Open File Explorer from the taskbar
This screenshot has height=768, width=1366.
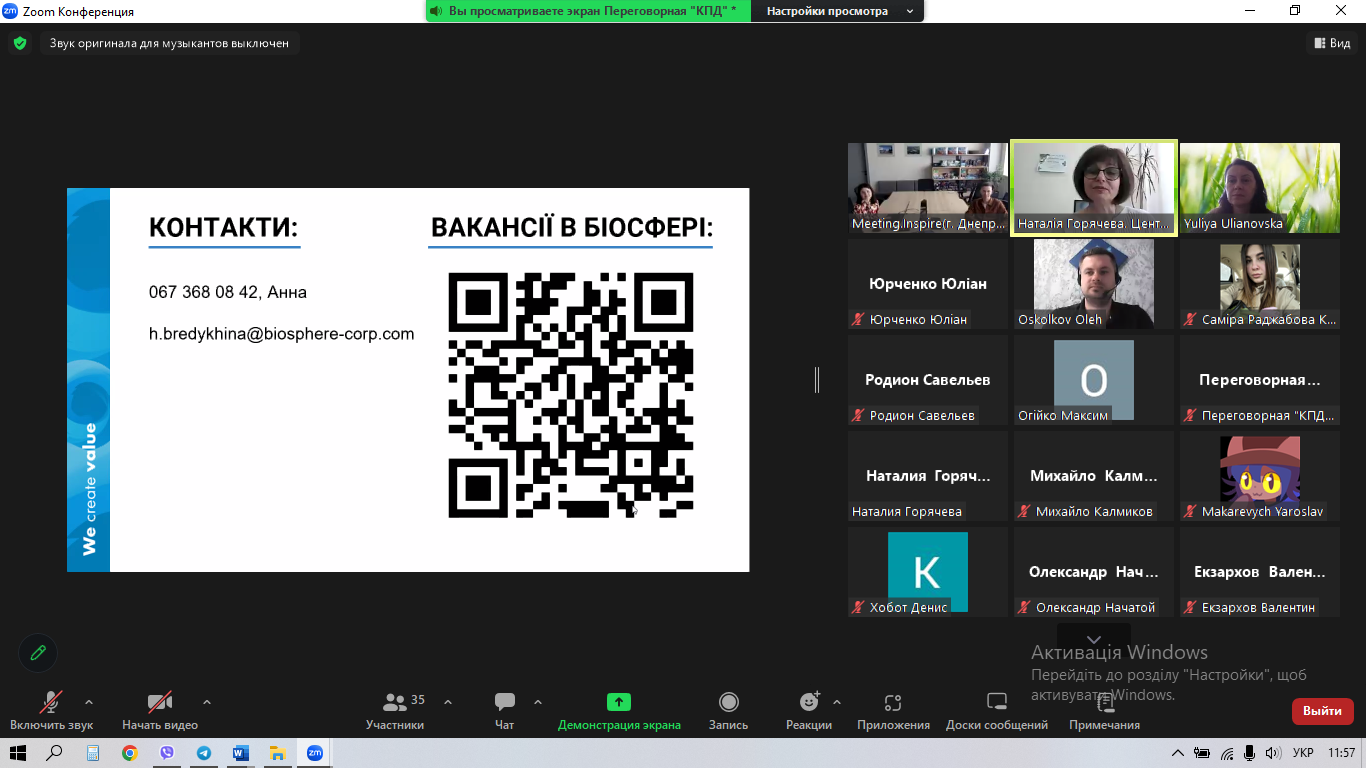278,753
